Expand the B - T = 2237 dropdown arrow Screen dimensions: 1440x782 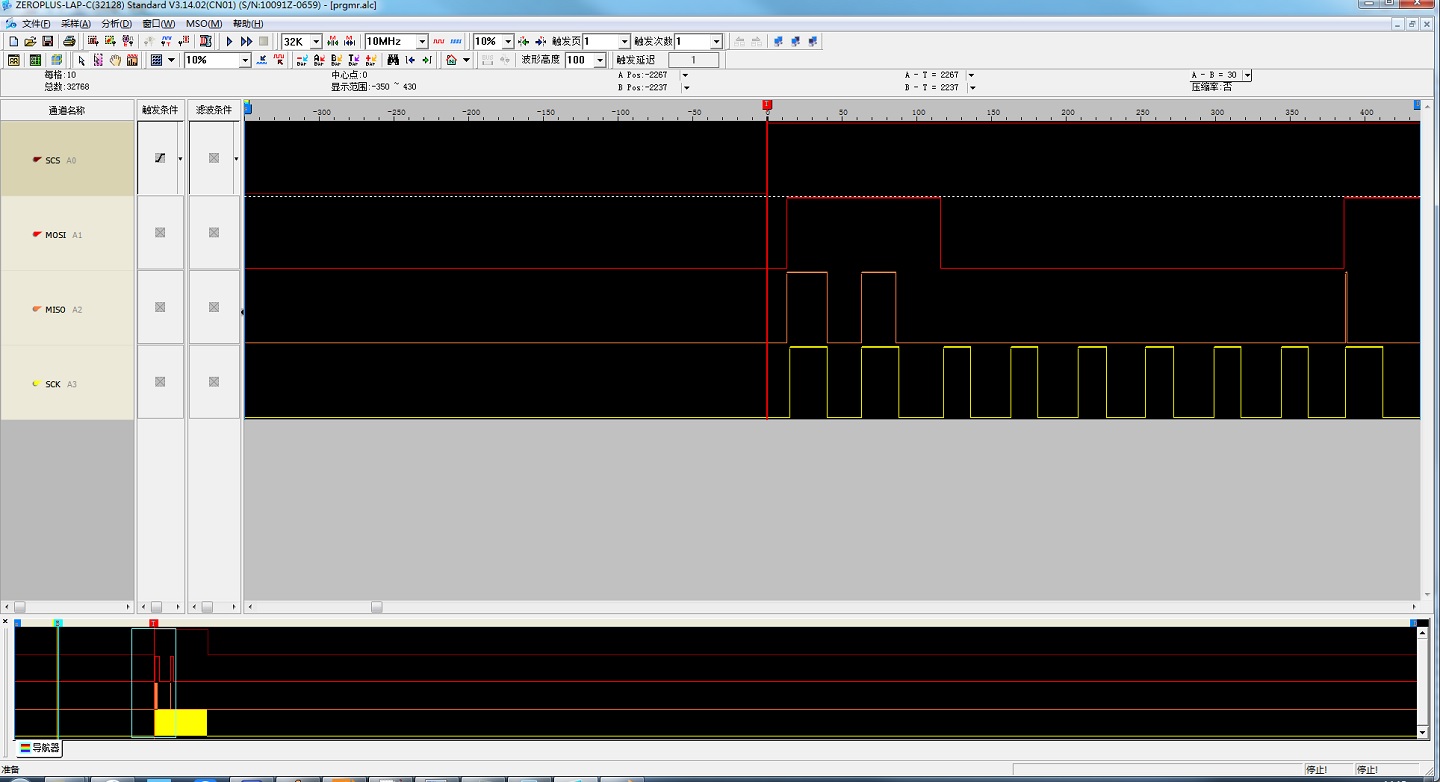[971, 87]
